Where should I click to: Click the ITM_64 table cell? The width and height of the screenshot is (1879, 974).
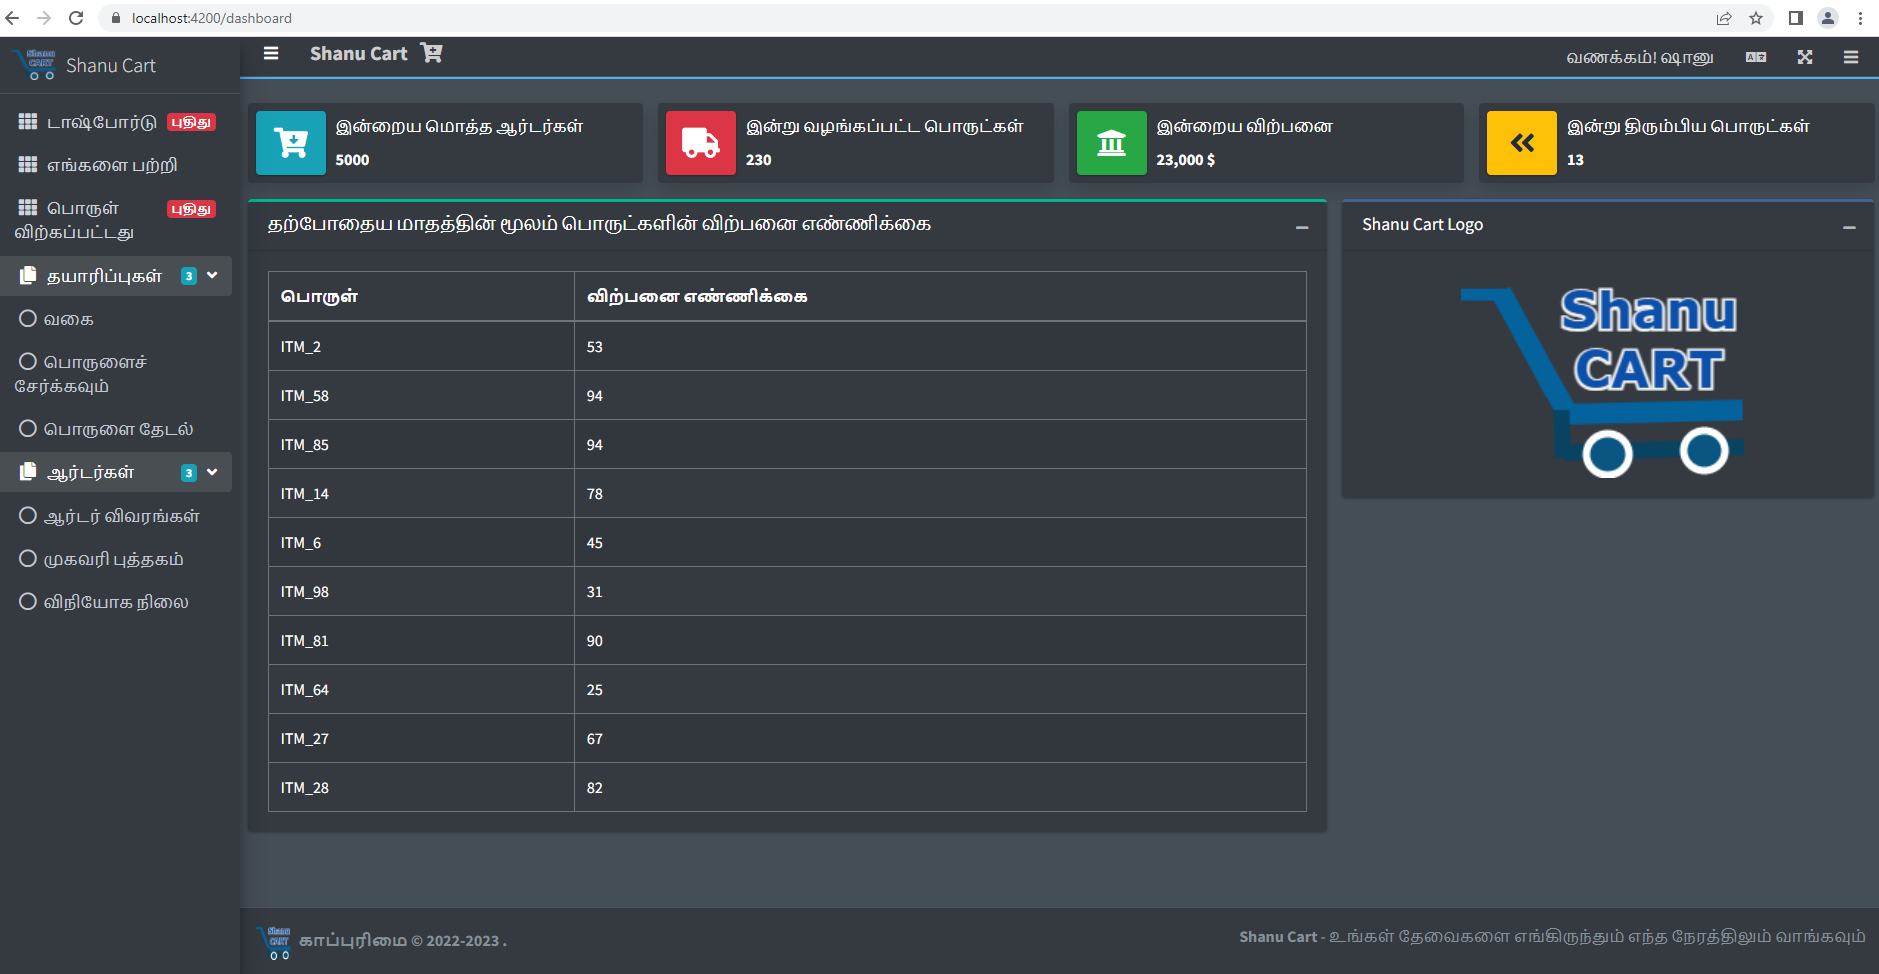(421, 689)
